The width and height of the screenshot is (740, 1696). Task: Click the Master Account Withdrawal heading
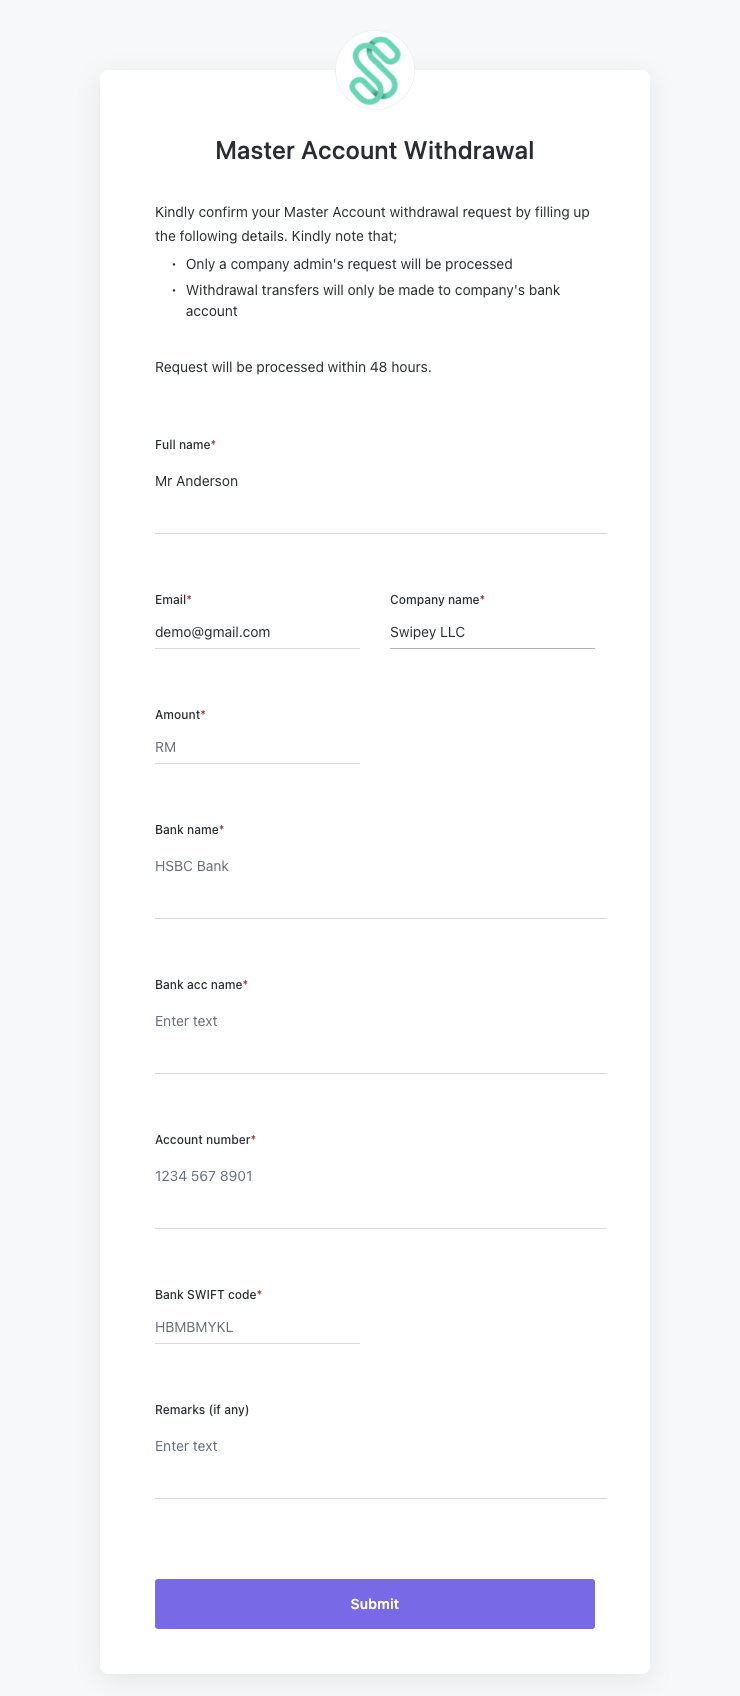375,150
